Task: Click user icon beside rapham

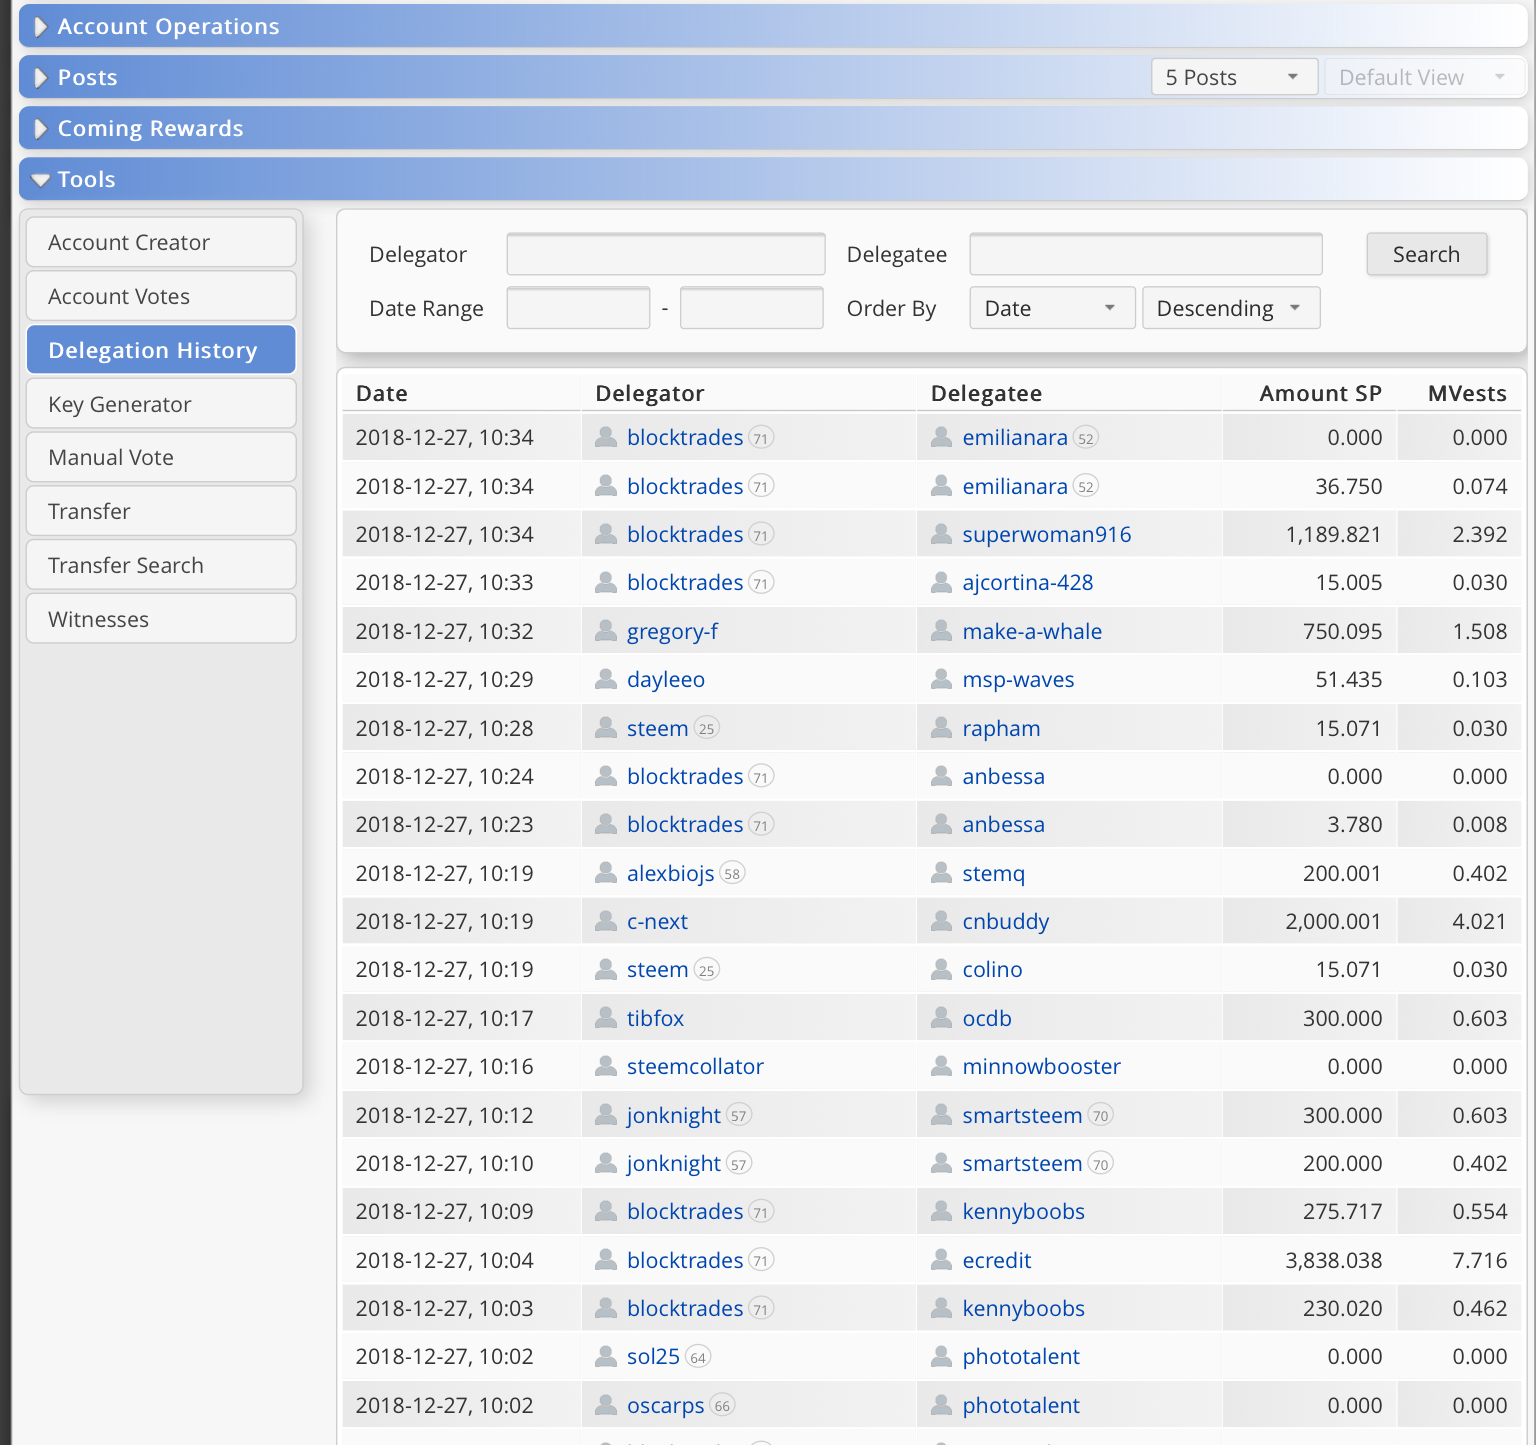Action: 941,728
